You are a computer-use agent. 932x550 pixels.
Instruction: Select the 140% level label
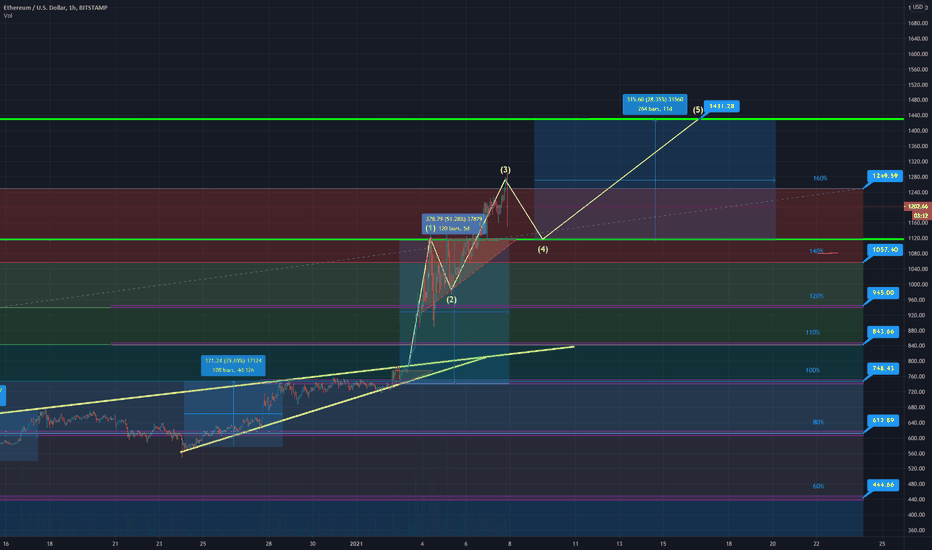click(816, 252)
